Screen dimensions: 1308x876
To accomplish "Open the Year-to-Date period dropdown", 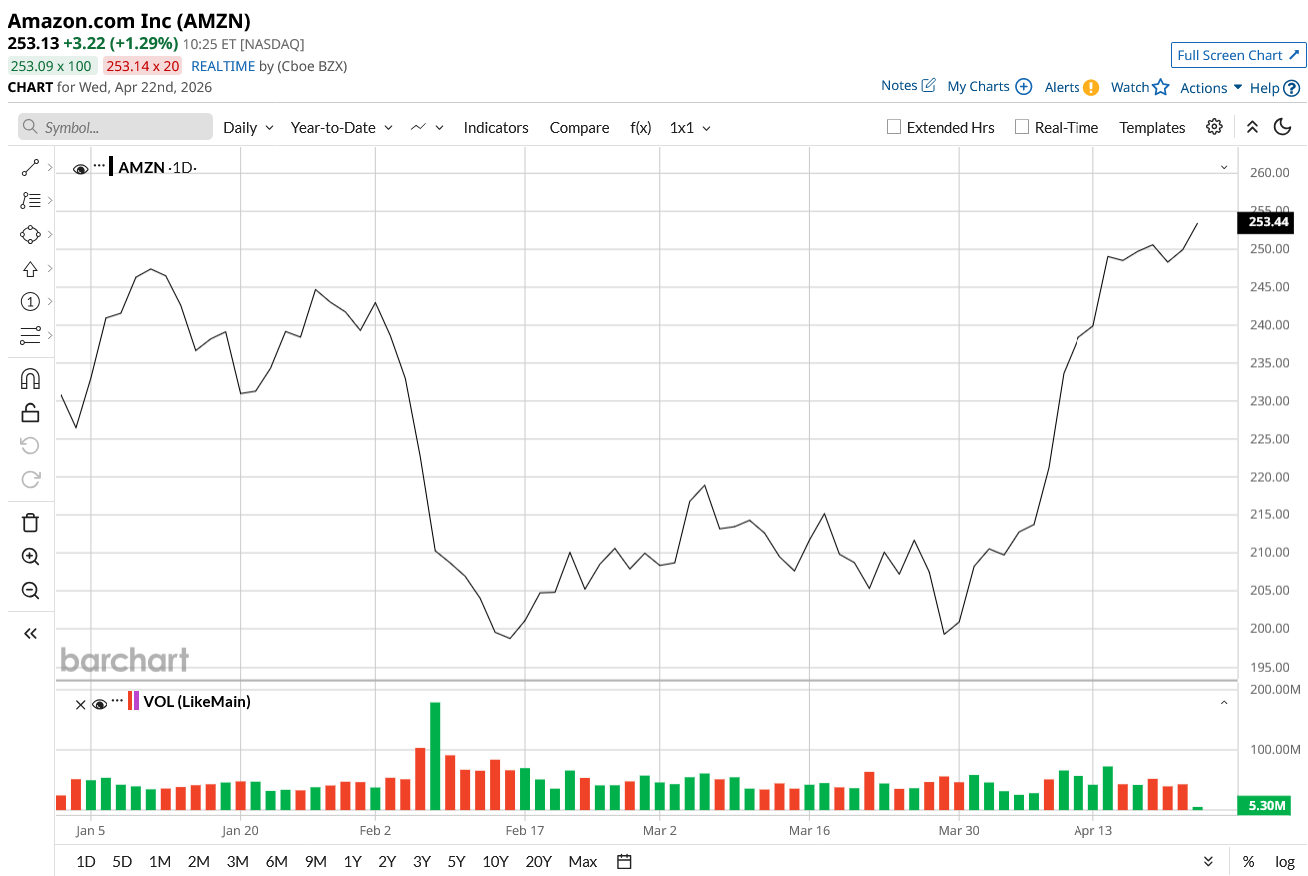I will [341, 127].
